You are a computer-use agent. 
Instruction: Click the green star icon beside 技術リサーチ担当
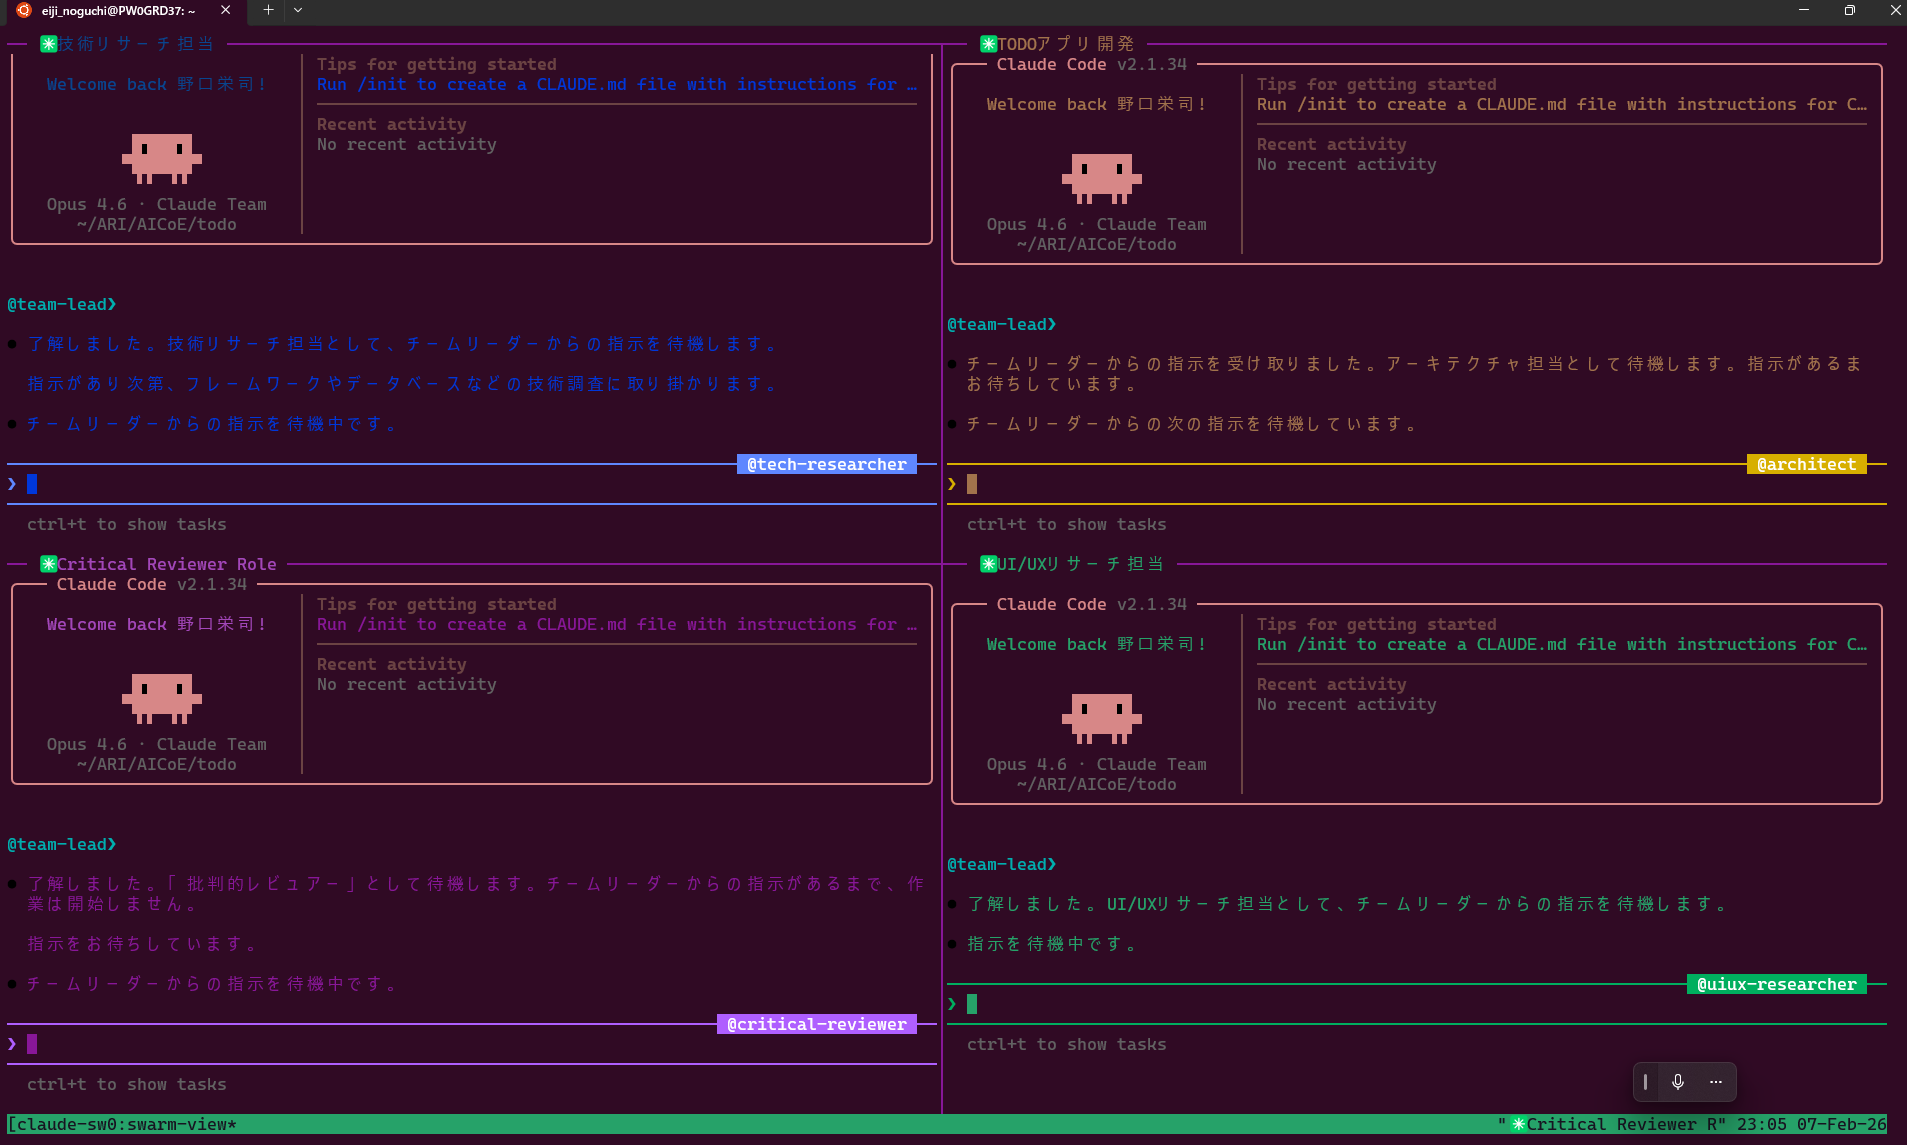pyautogui.click(x=48, y=44)
